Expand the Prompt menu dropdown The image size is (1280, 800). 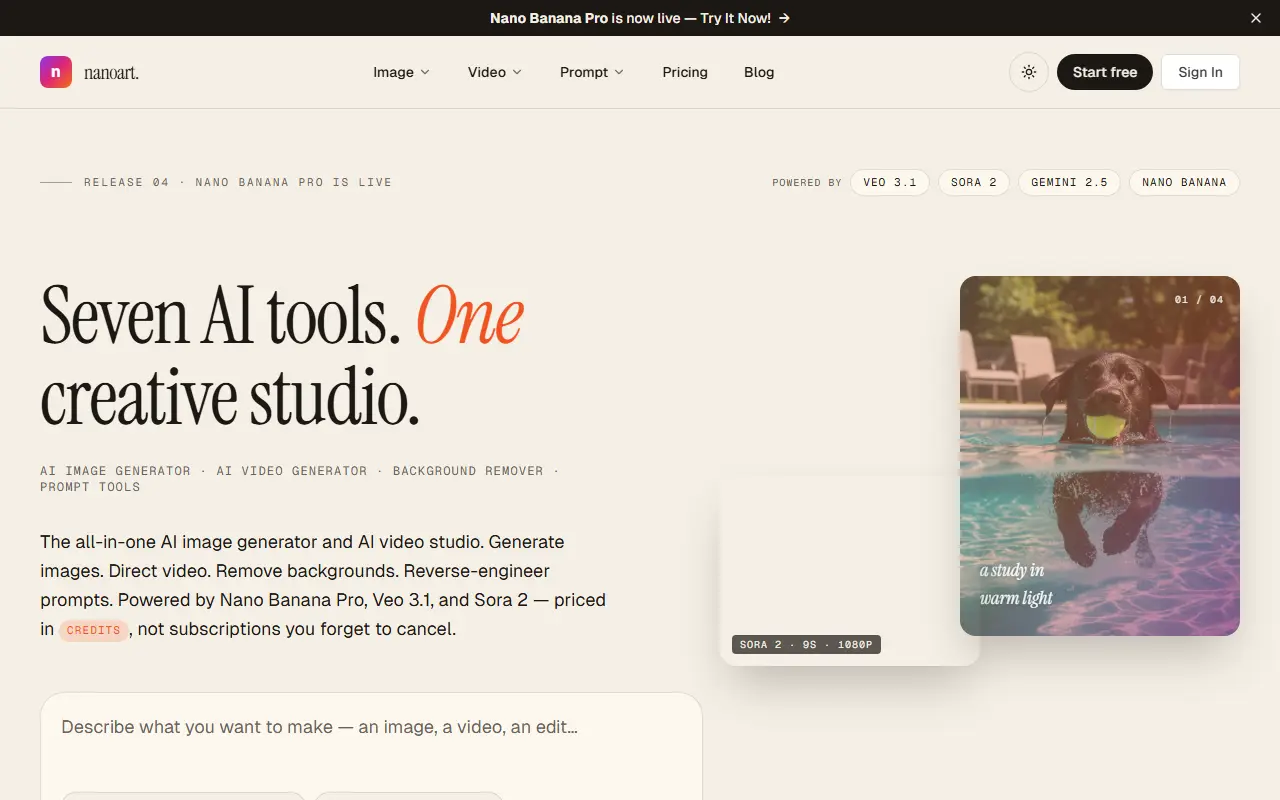(x=592, y=72)
